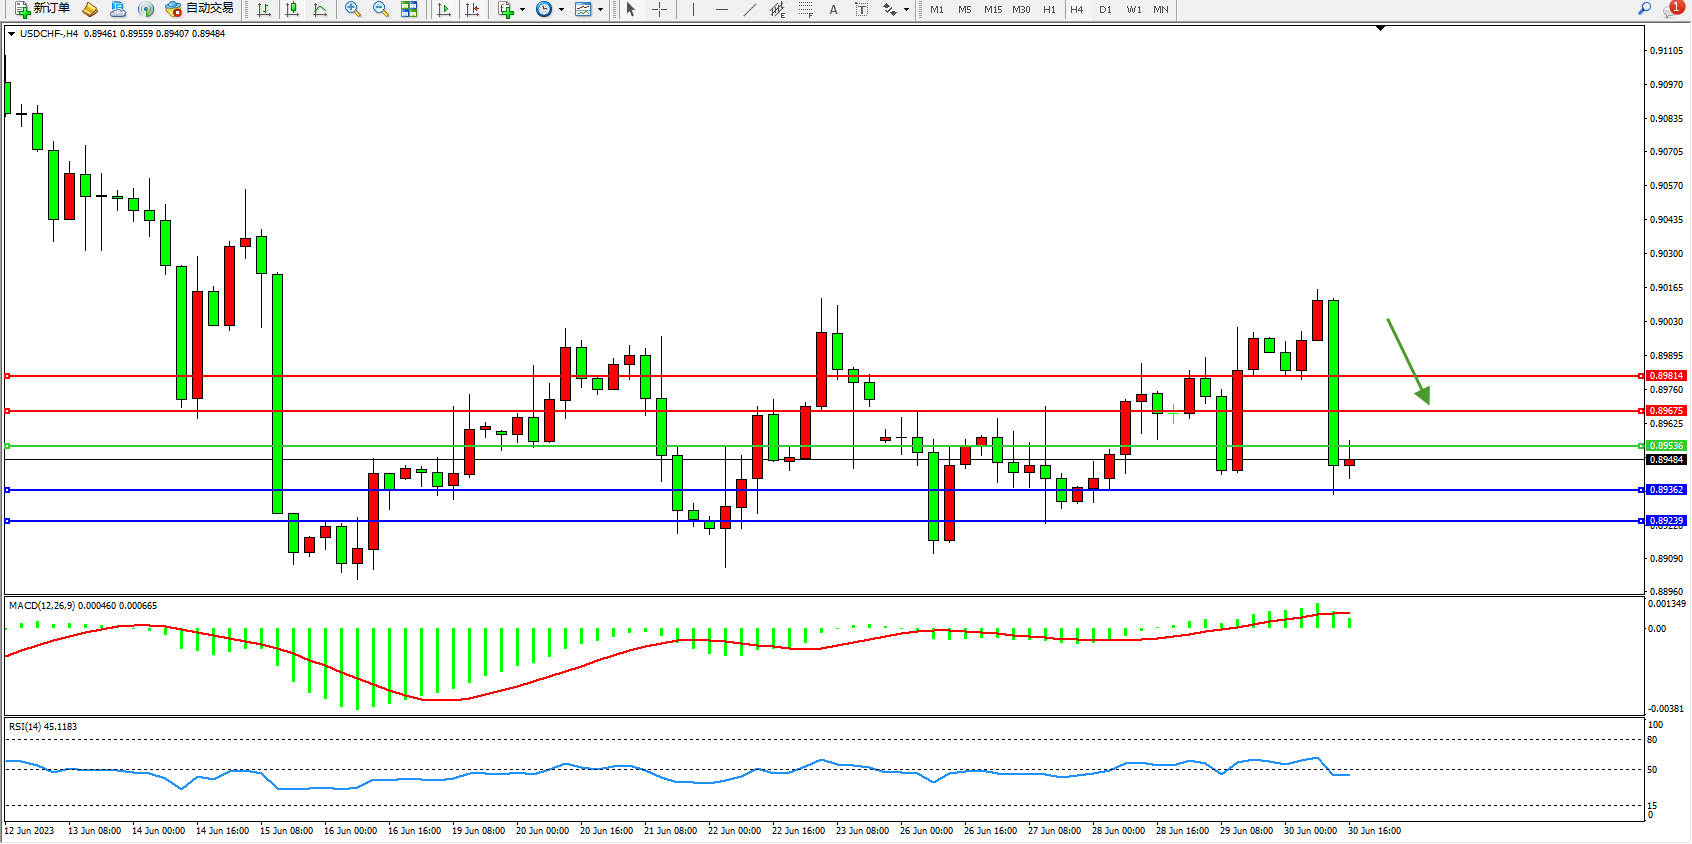Open the notifications chat icon with badge
This screenshot has width=1692, height=844.
(1671, 9)
